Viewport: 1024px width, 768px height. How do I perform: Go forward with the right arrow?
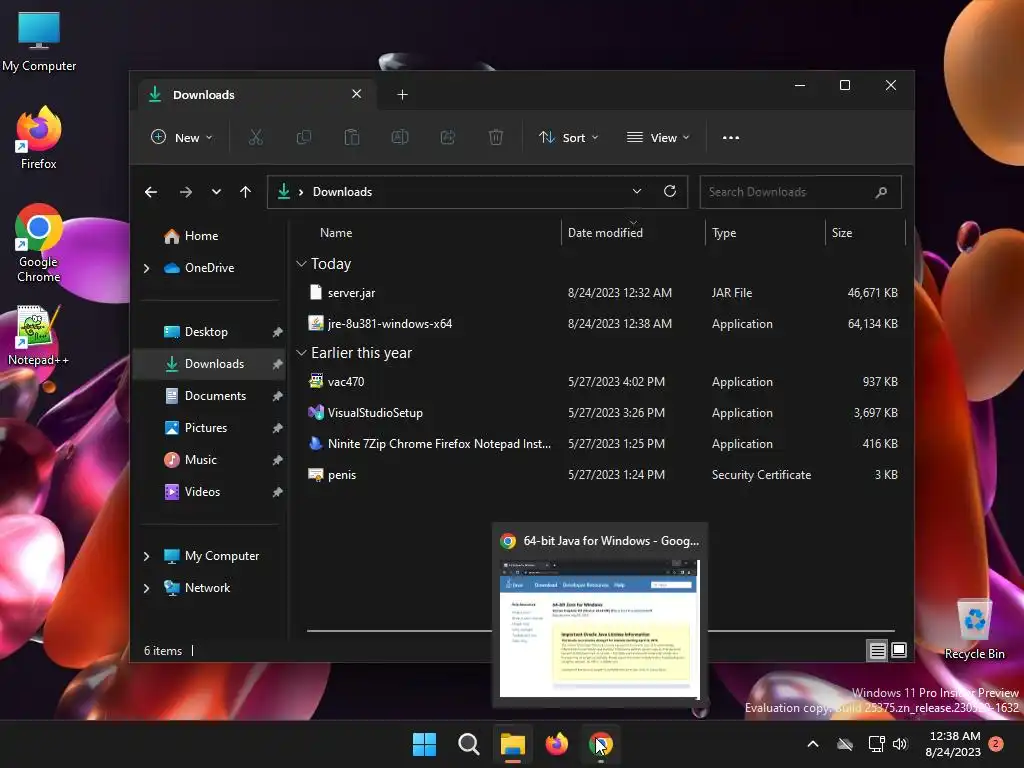pyautogui.click(x=185, y=192)
